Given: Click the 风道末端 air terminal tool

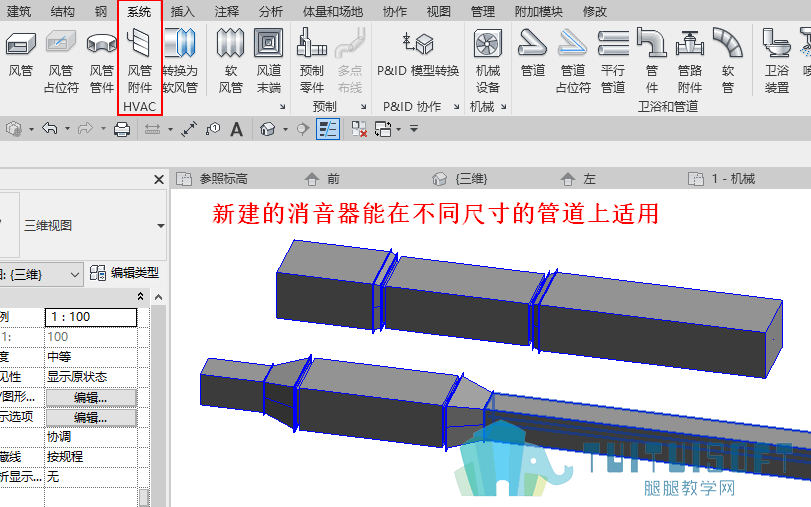Looking at the screenshot, I should click(x=269, y=61).
